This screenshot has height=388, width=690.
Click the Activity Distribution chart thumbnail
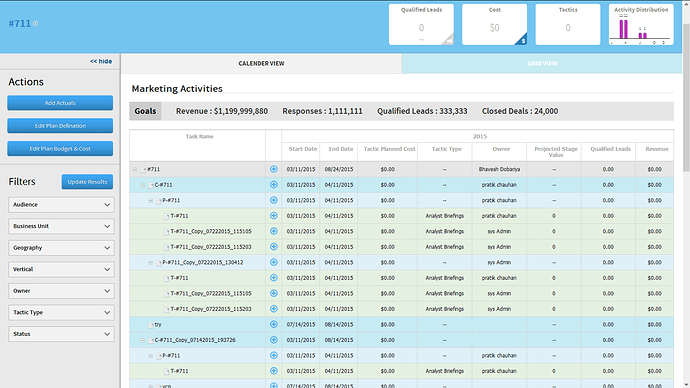tap(641, 24)
